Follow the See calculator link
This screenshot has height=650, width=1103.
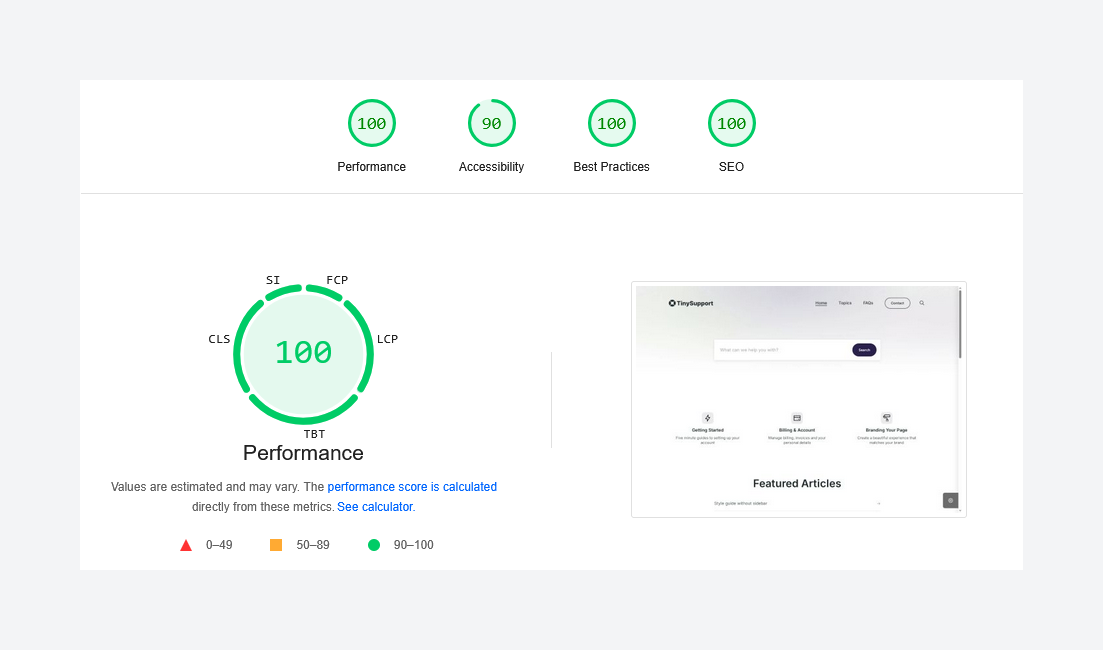pyautogui.click(x=374, y=506)
